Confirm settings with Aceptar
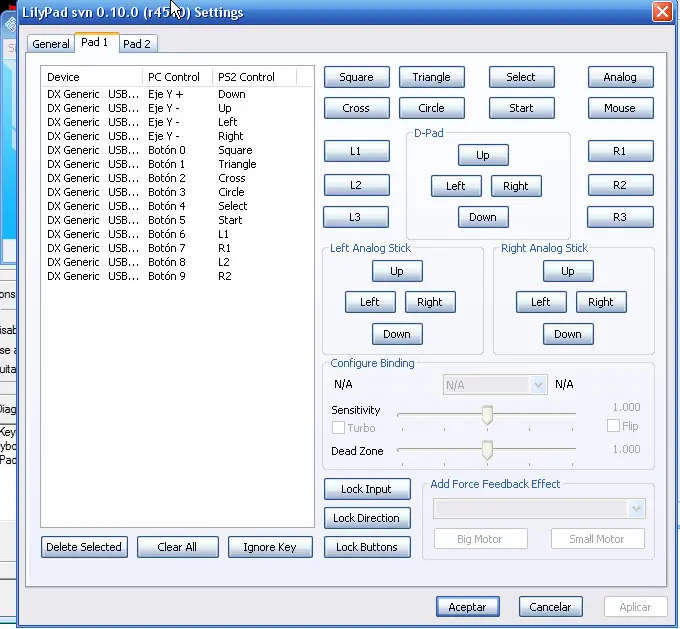680x629 pixels. point(468,606)
